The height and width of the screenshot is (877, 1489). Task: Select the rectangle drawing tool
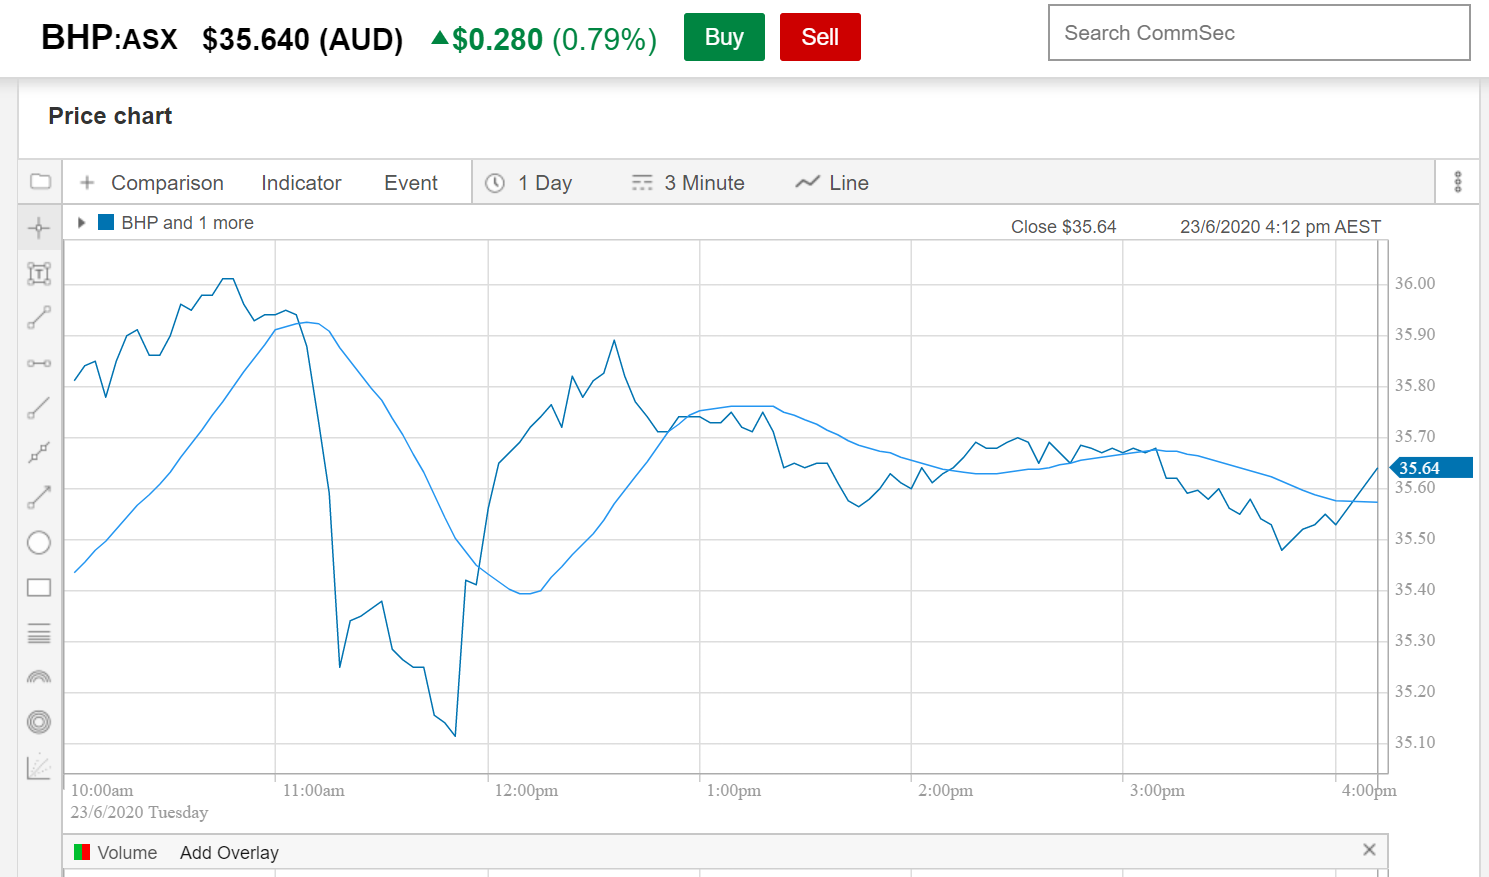coord(39,588)
